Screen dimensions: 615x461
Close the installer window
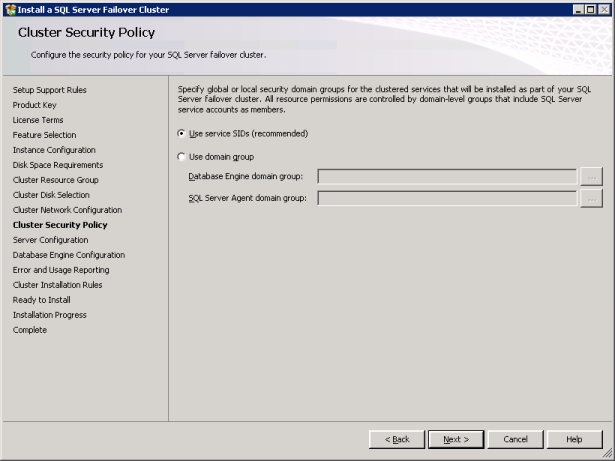point(604,10)
